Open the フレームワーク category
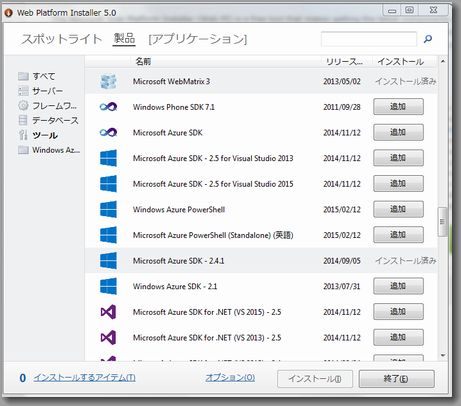Image resolution: width=461 pixels, height=406 pixels. click(x=47, y=106)
